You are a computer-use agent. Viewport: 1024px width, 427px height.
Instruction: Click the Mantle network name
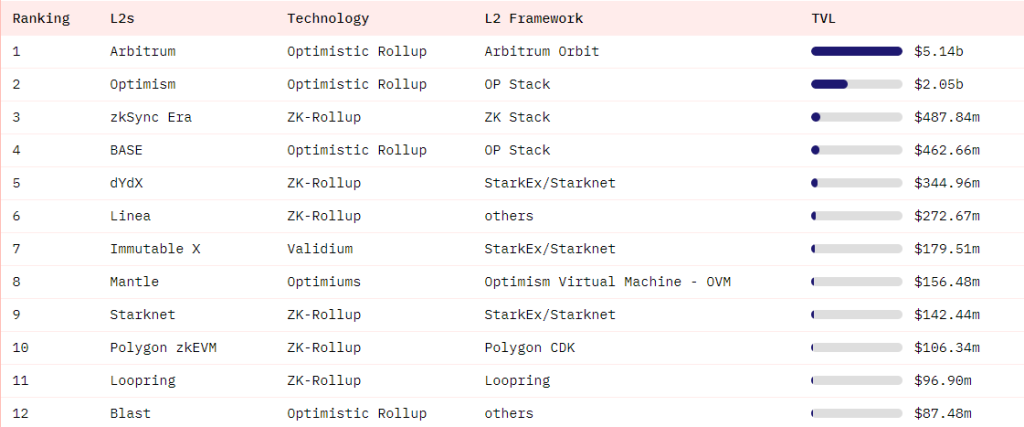point(134,282)
